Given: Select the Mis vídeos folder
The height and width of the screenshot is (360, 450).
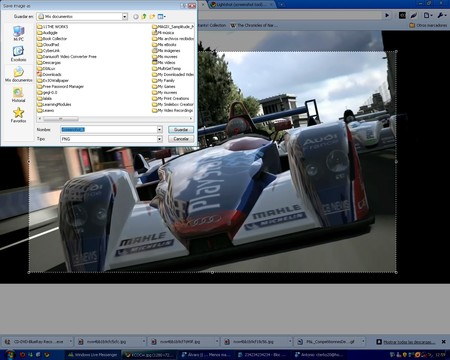Looking at the screenshot, I should [x=164, y=63].
